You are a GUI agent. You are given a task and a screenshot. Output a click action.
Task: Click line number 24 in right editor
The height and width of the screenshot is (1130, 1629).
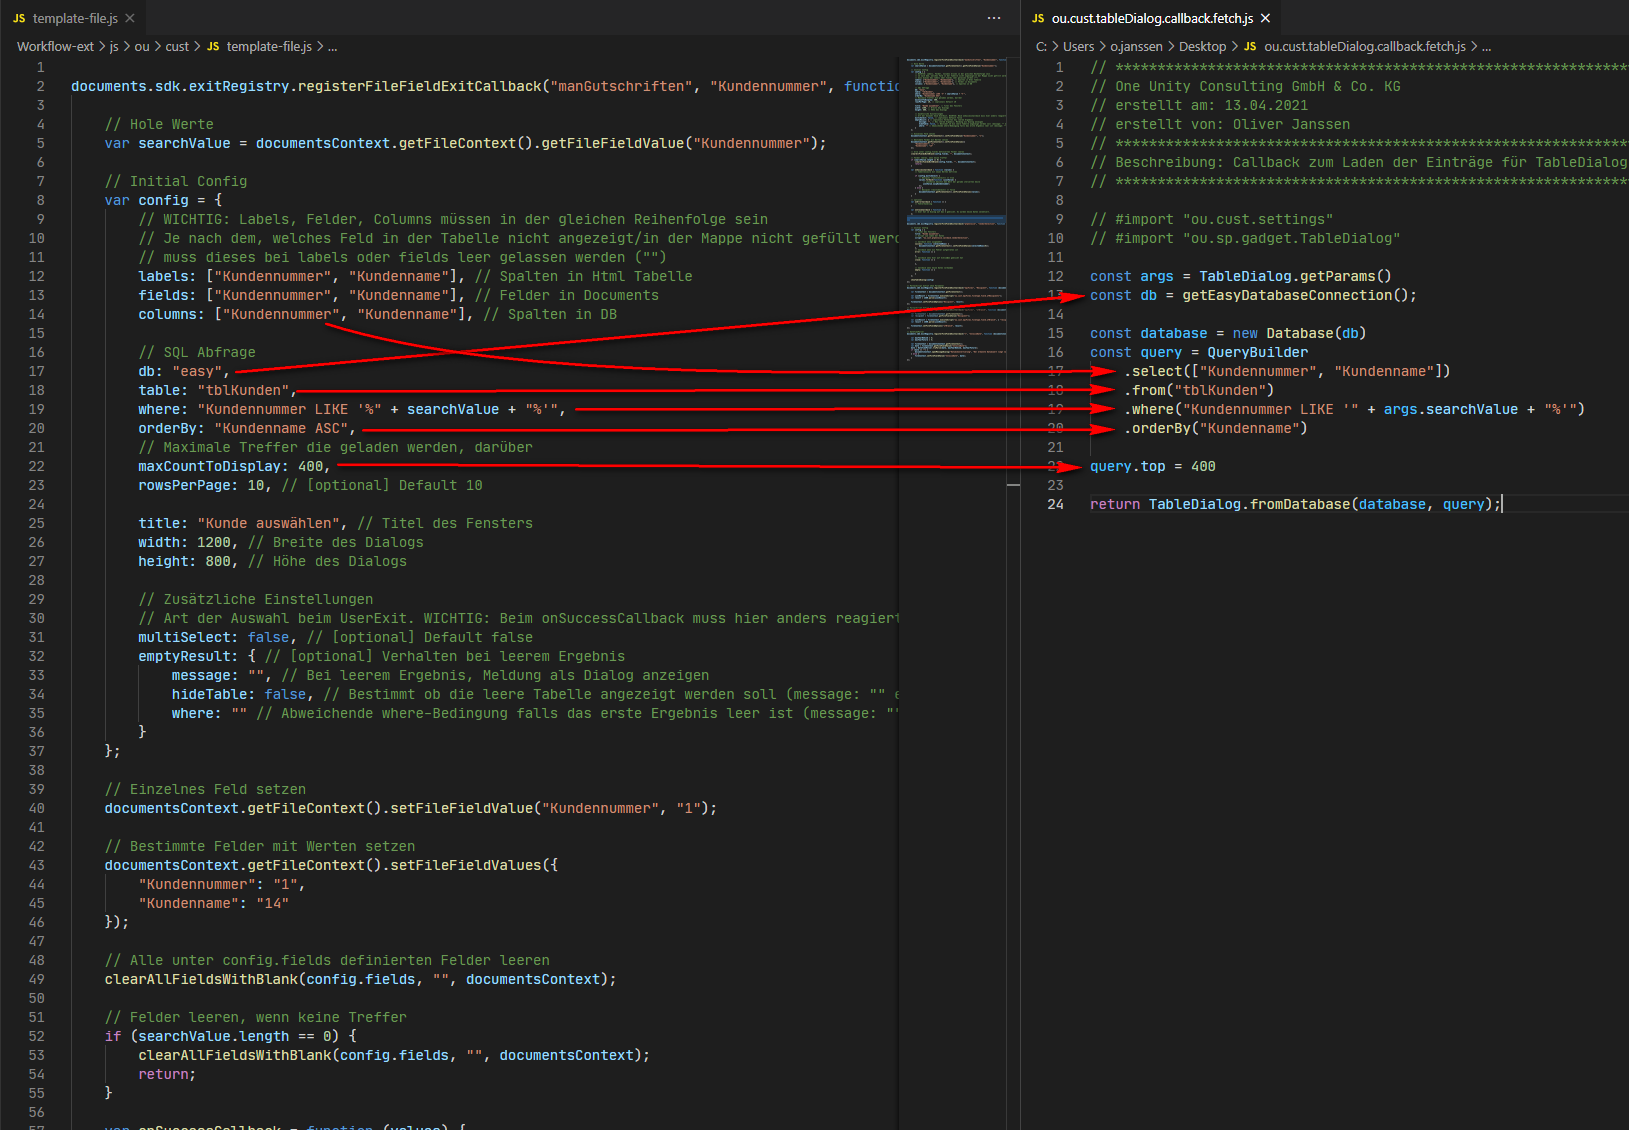click(x=1055, y=504)
